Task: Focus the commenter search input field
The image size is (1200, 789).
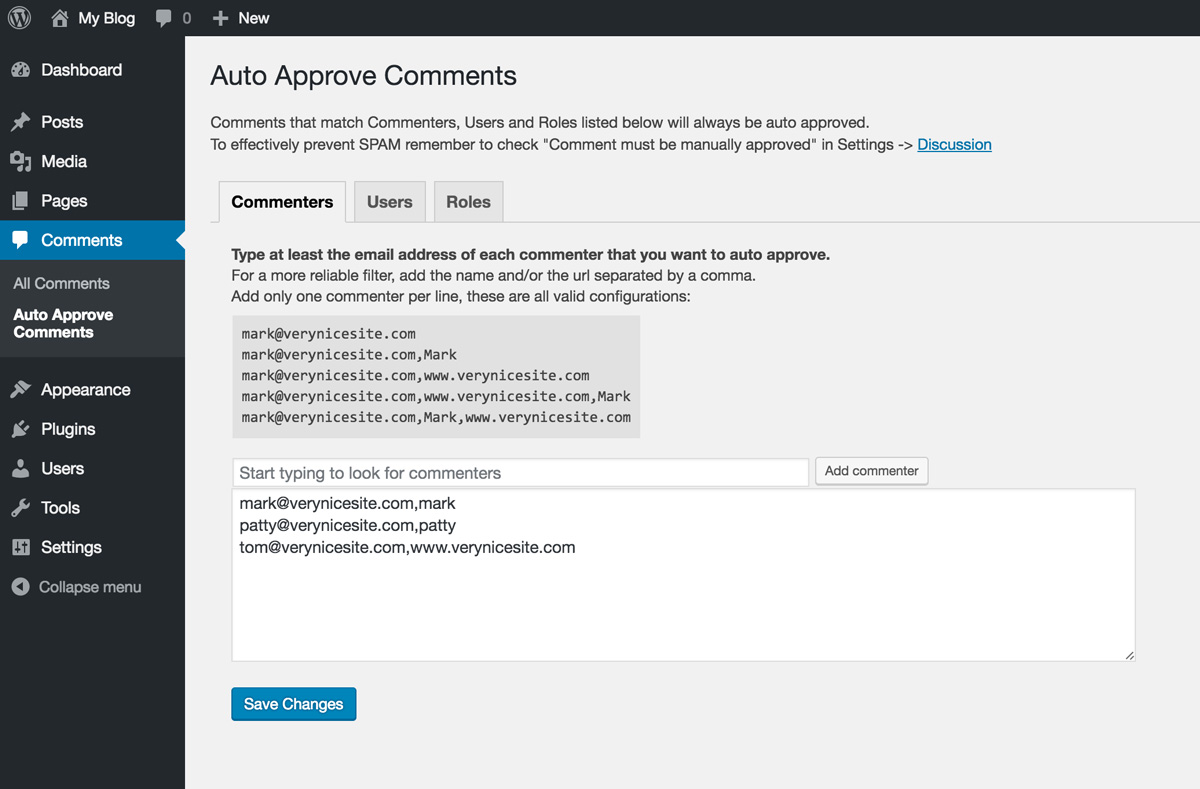Action: pyautogui.click(x=520, y=473)
